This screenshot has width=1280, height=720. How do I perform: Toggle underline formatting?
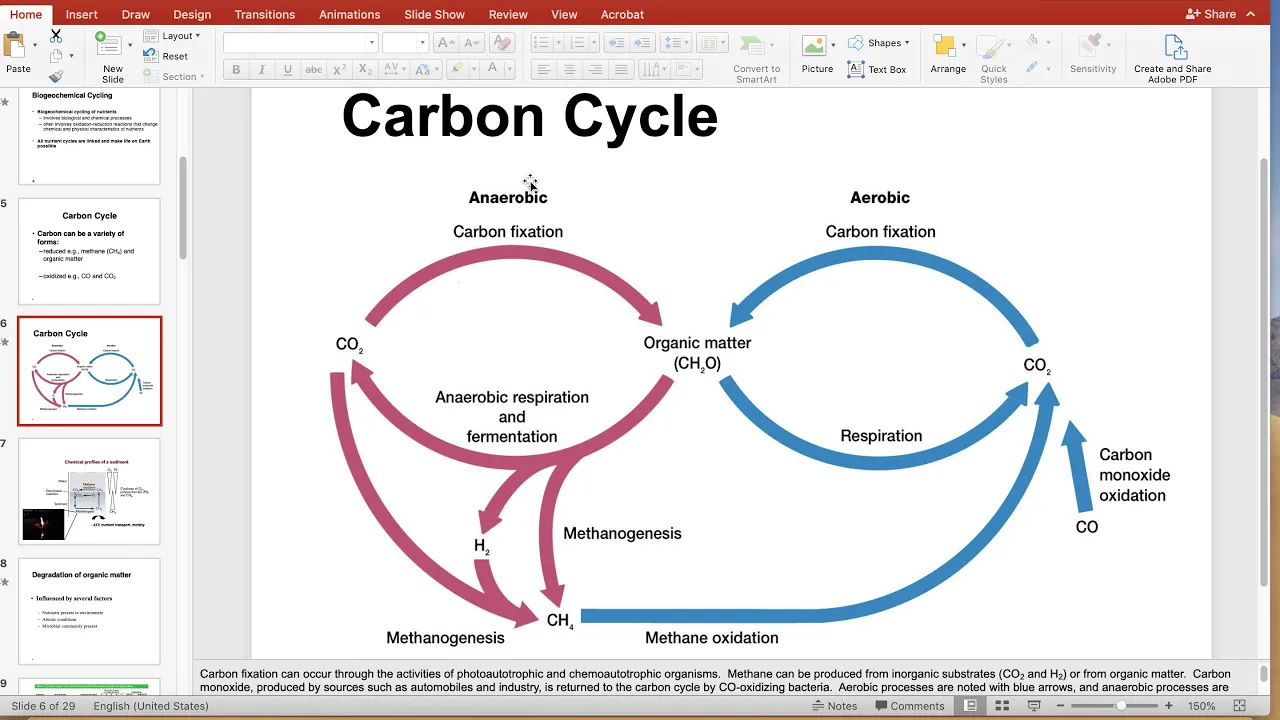coord(288,69)
